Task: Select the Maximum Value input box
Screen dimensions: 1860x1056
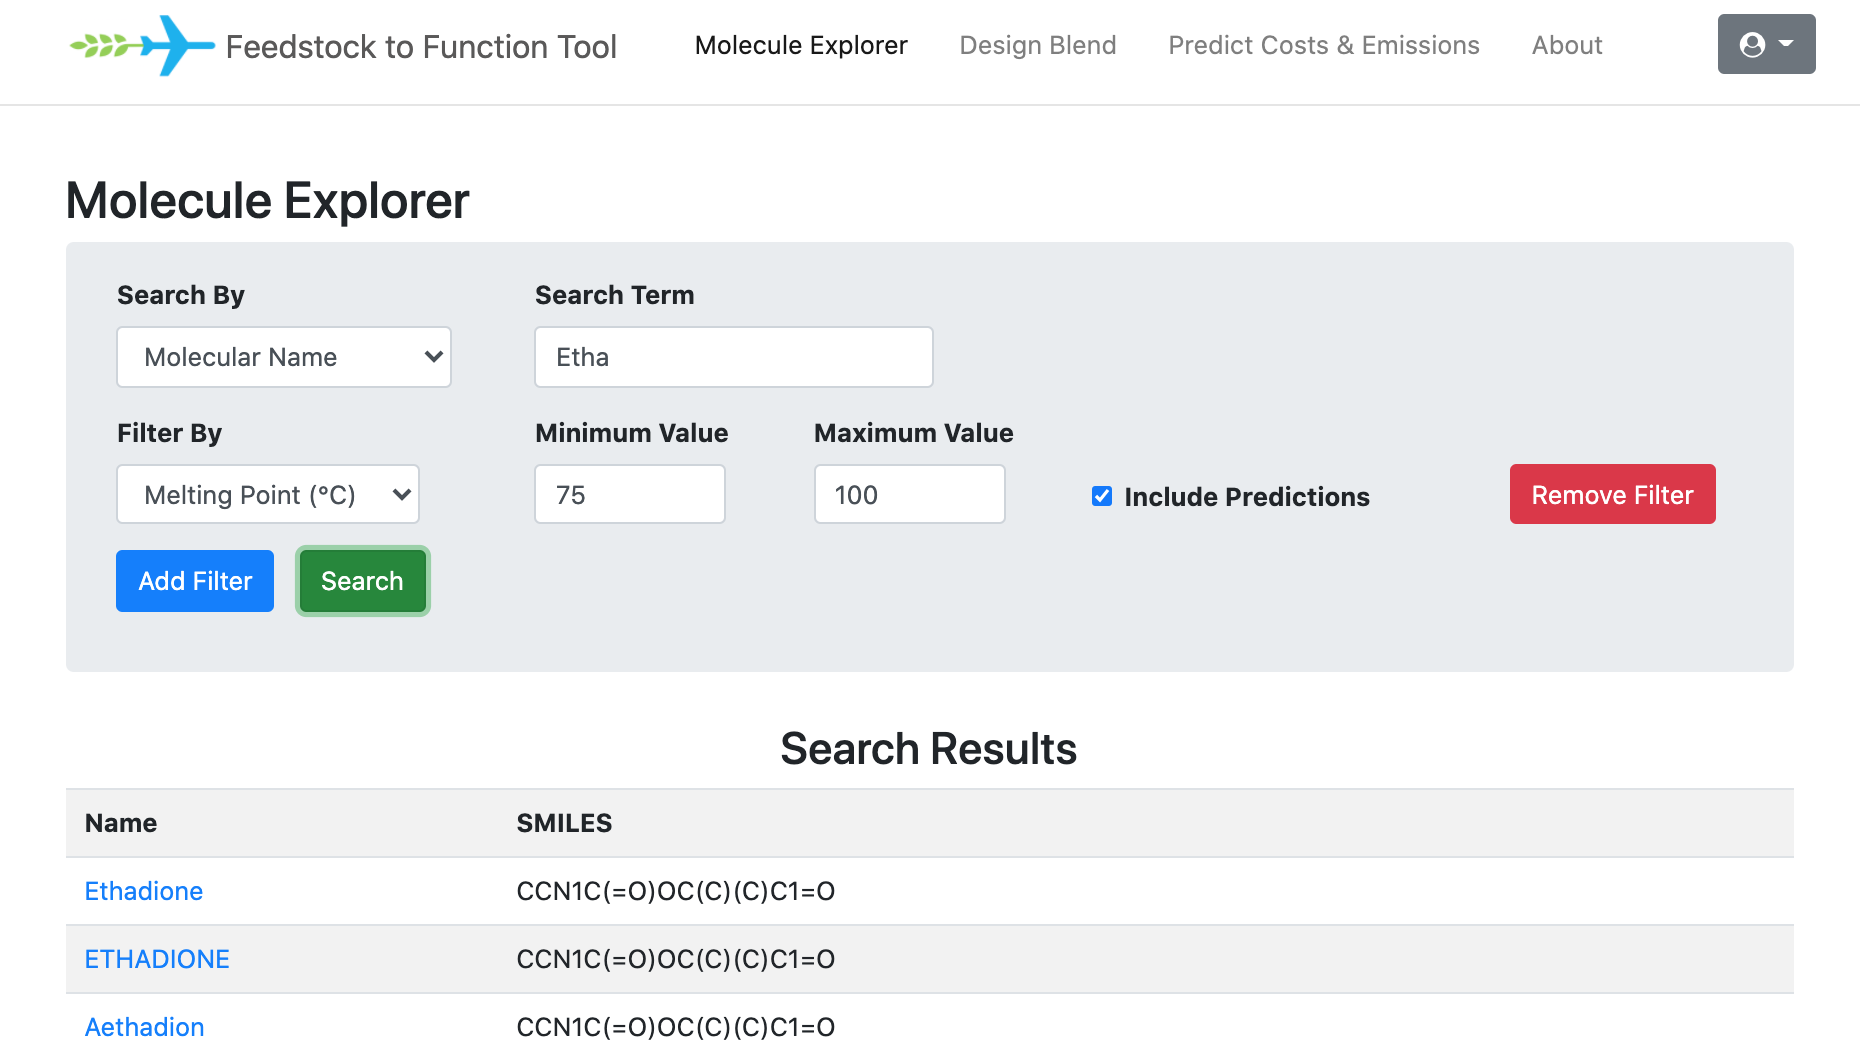Action: tap(909, 495)
